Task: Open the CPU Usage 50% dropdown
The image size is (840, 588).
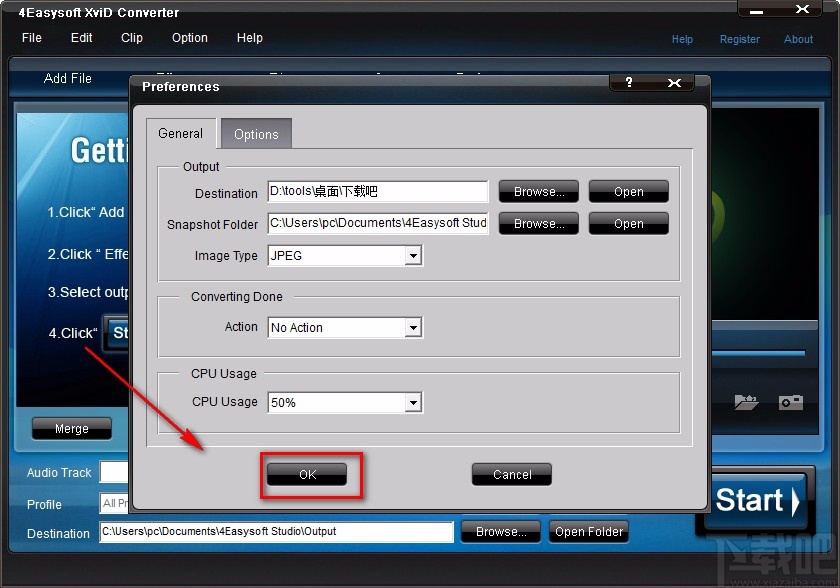Action: 413,402
